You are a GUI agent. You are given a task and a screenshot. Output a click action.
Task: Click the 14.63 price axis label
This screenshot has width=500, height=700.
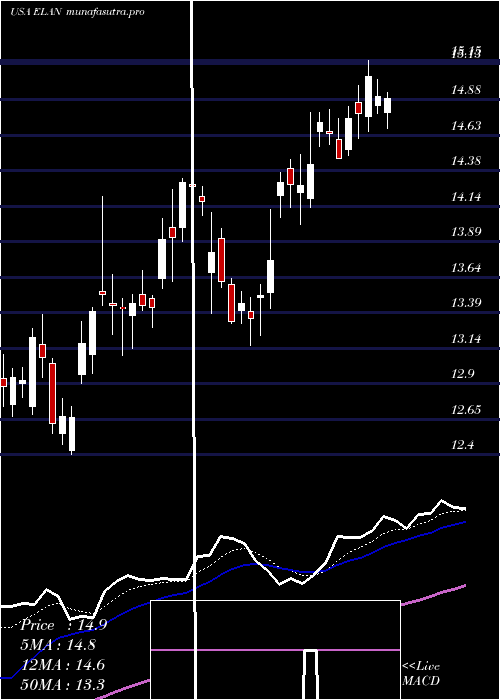coord(466,126)
